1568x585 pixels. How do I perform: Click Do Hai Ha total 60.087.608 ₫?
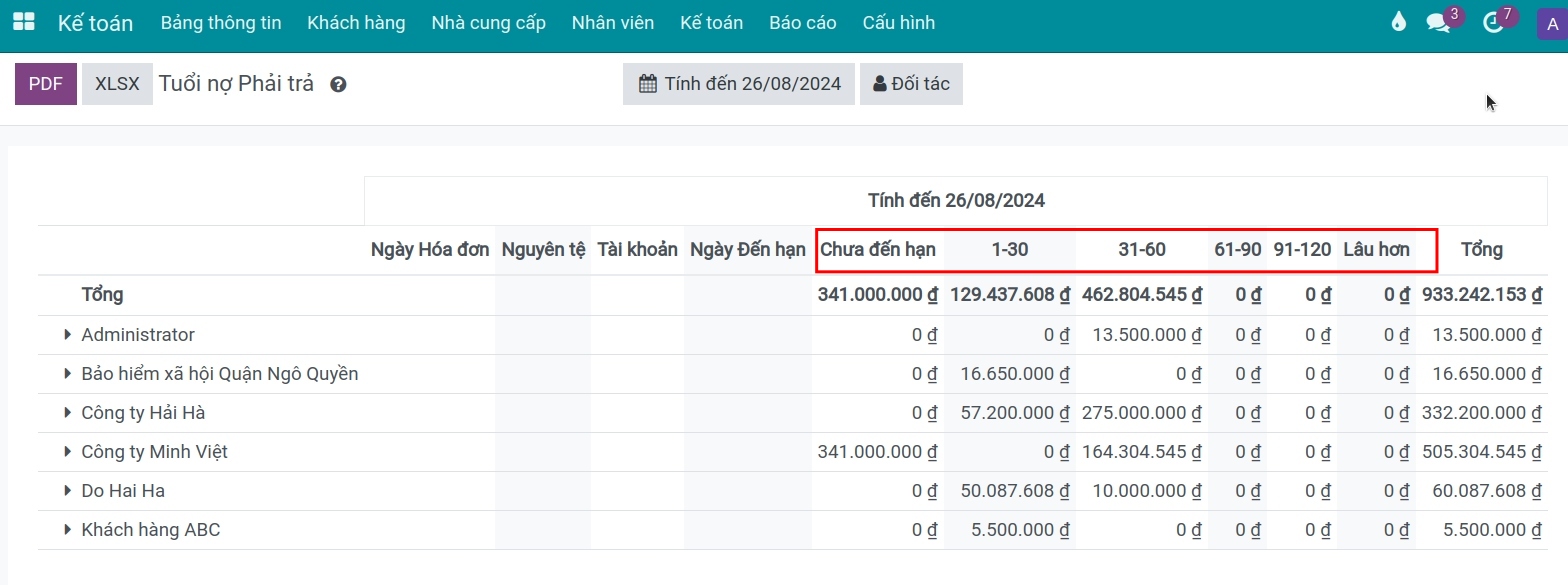coord(1487,490)
